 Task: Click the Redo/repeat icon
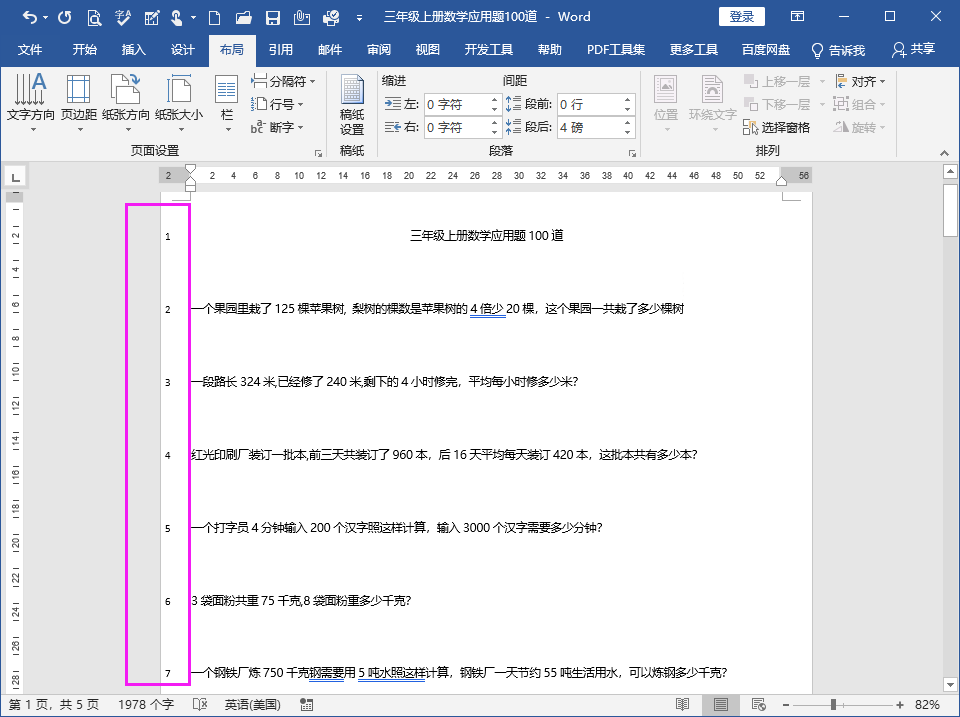click(64, 17)
